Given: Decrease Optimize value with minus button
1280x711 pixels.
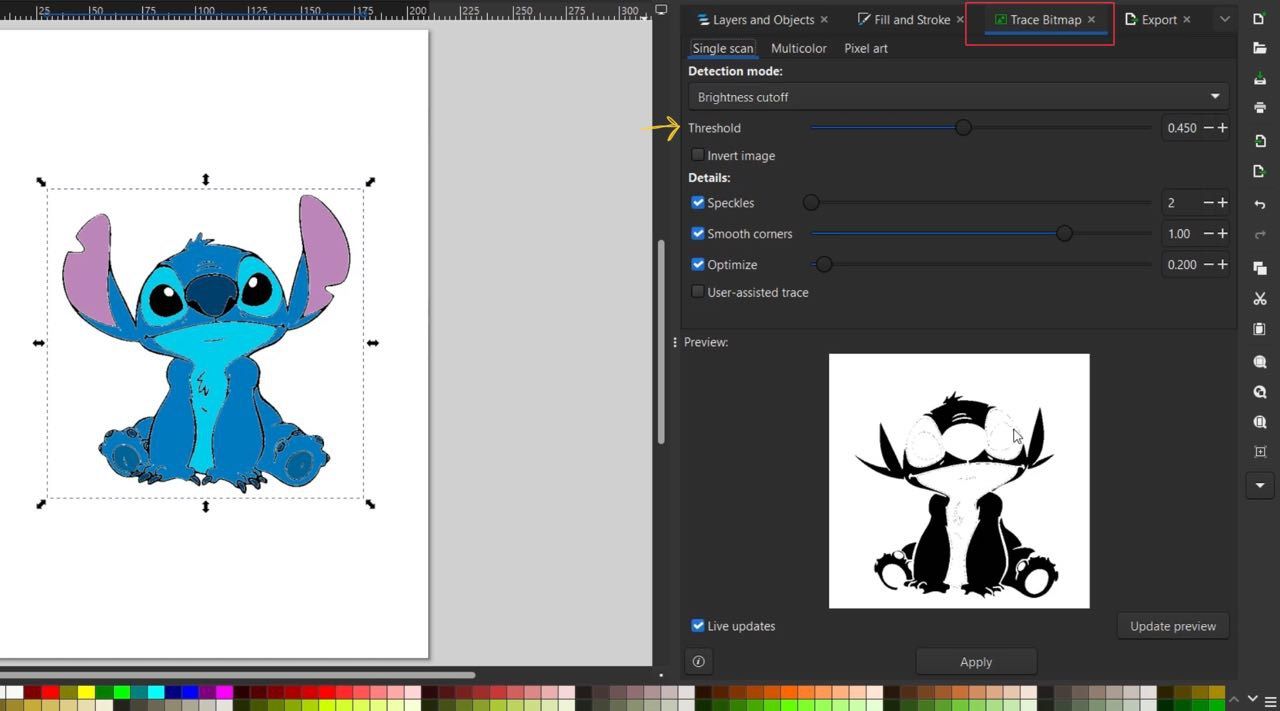Looking at the screenshot, I should click(1208, 265).
